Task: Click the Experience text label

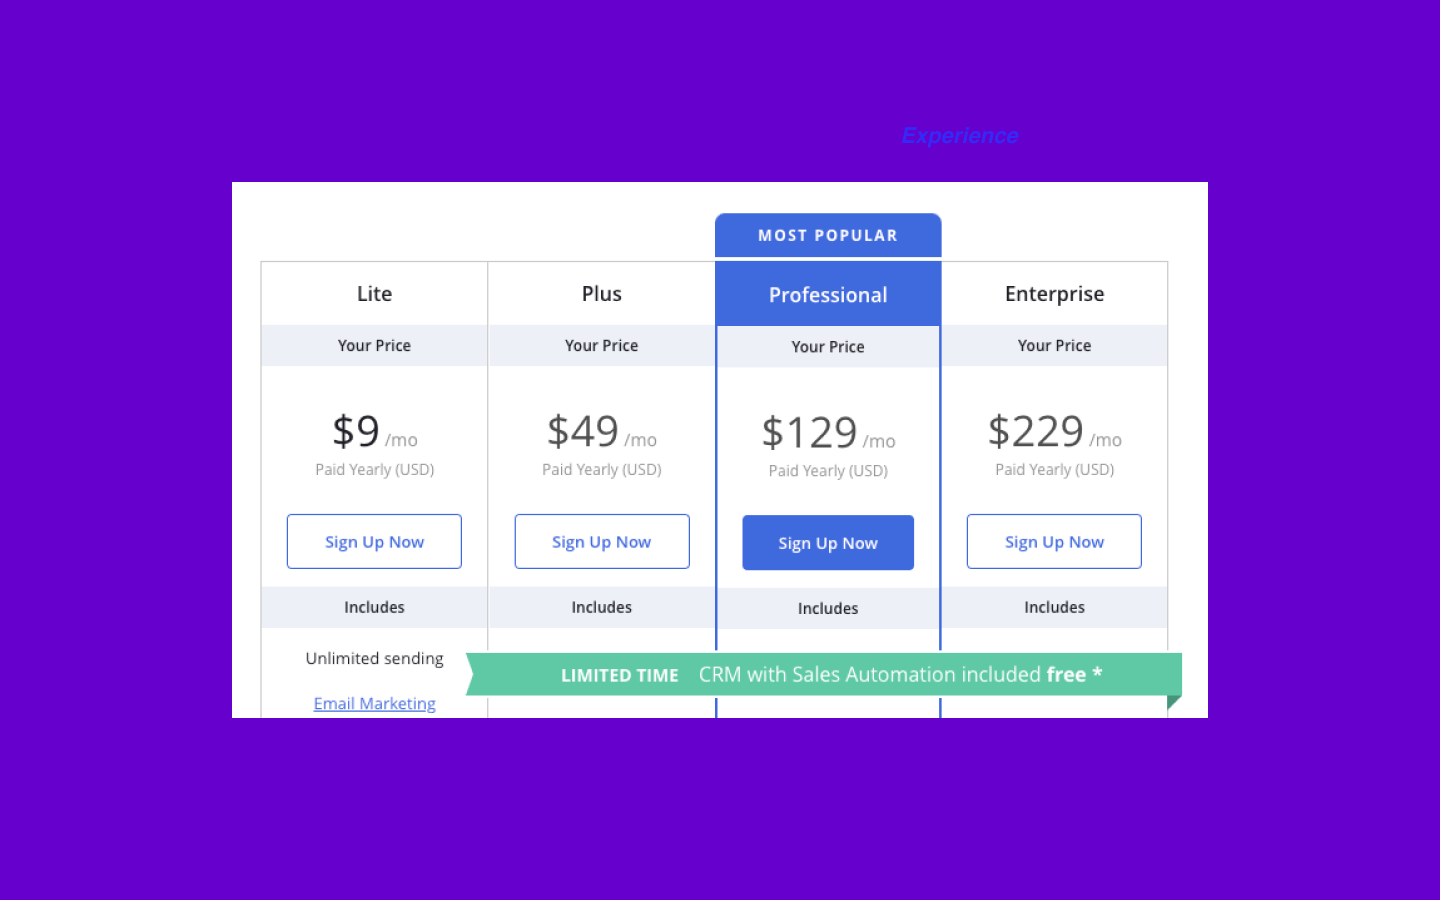Action: (x=959, y=136)
